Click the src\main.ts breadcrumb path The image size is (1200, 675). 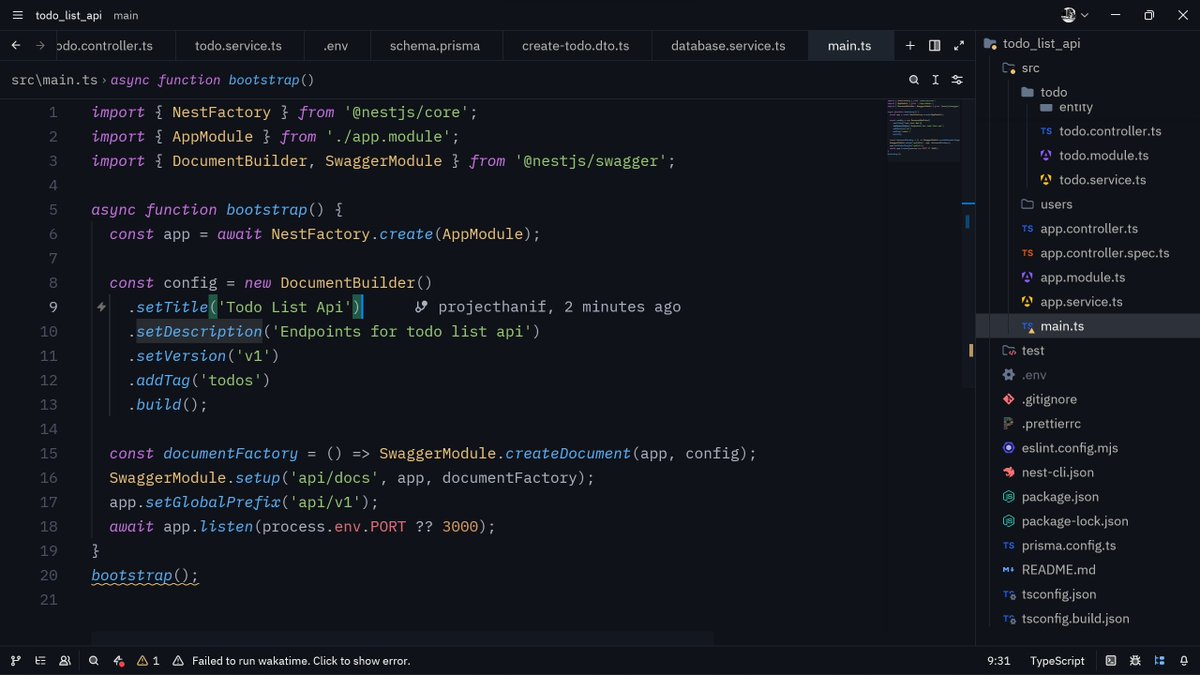[x=55, y=80]
